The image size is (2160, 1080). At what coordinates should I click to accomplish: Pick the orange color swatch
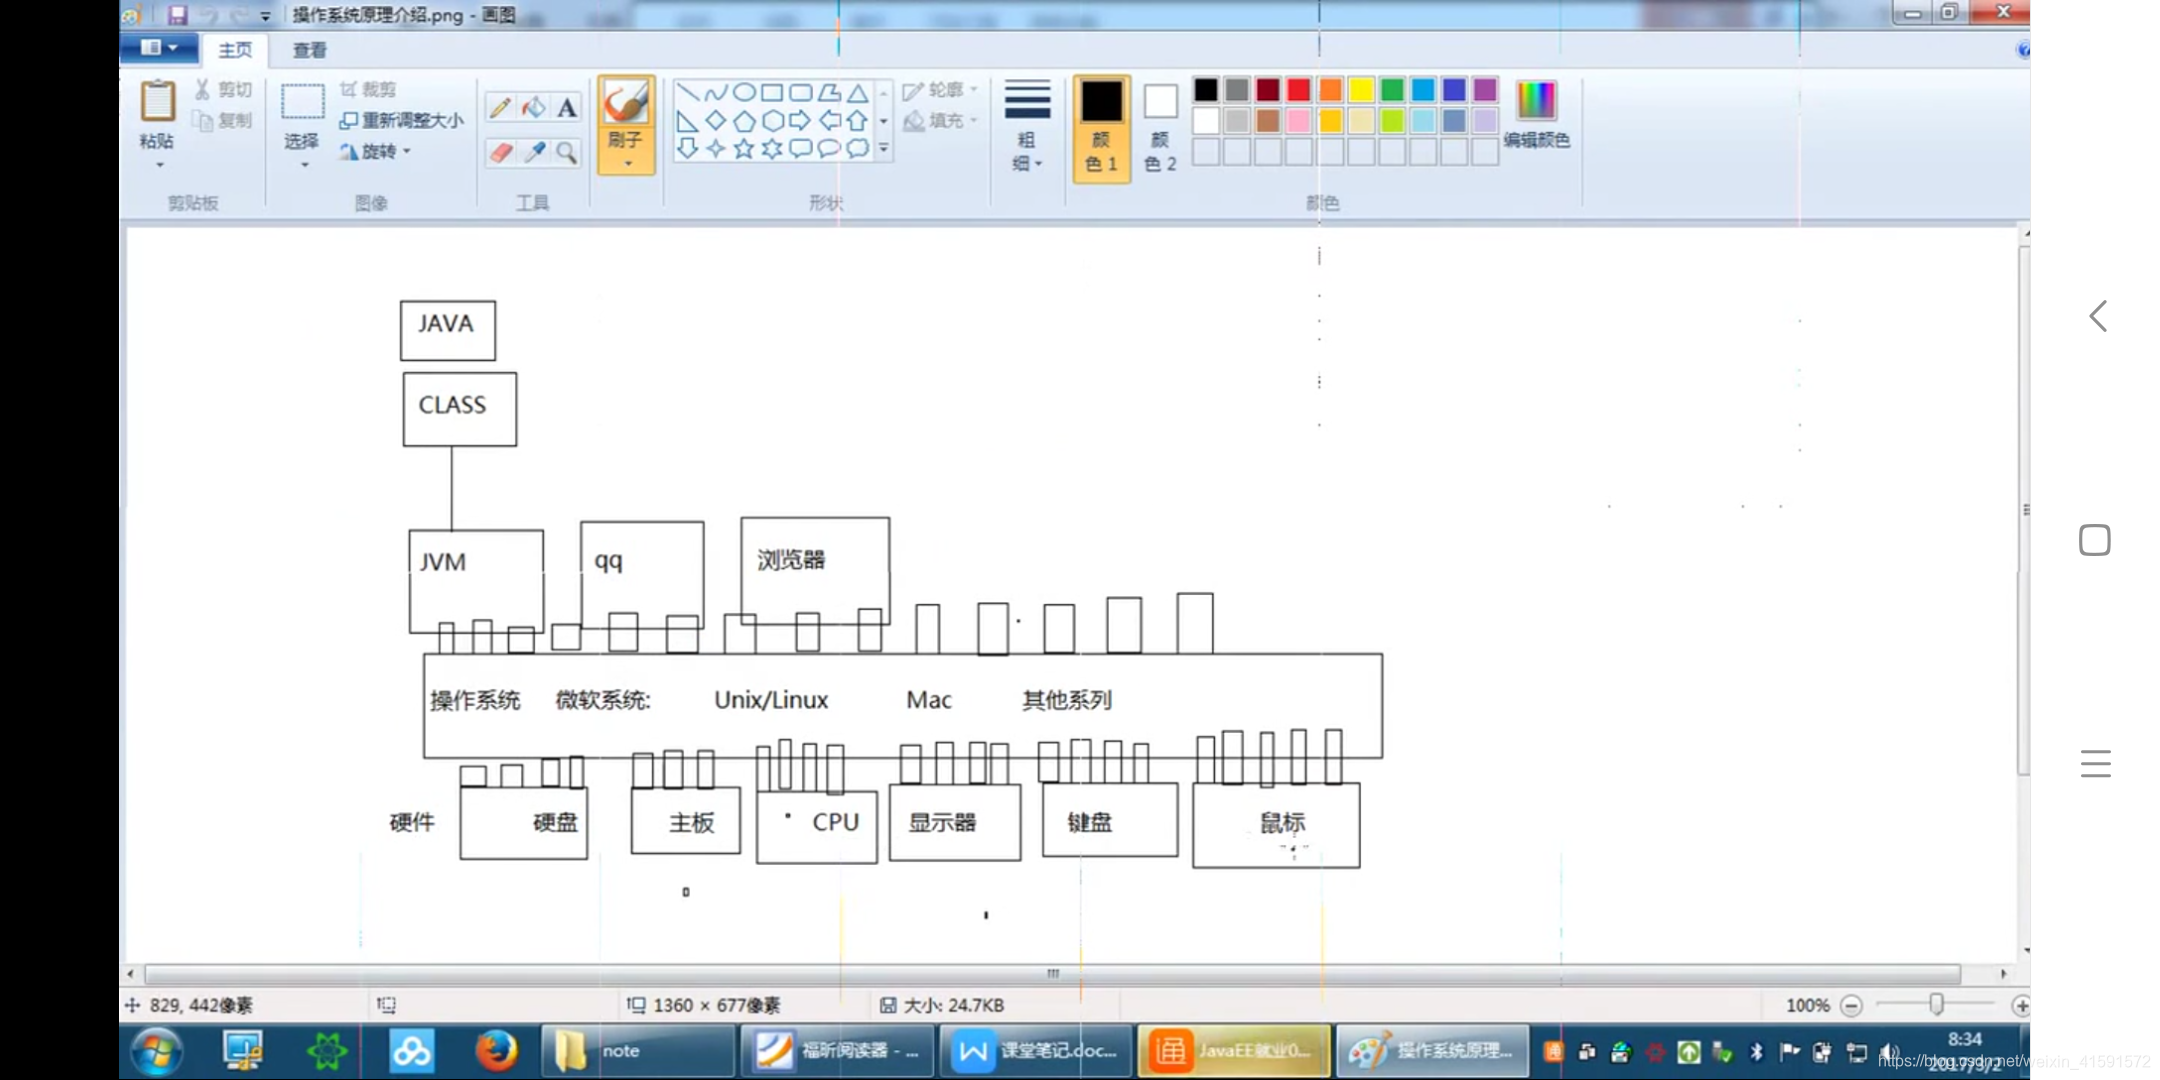[x=1330, y=90]
